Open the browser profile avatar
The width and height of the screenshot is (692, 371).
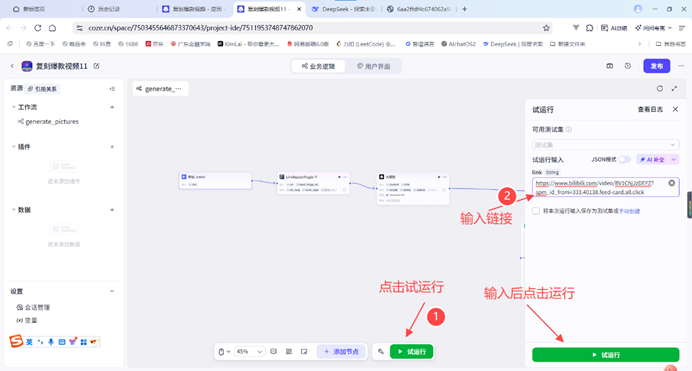[x=638, y=9]
